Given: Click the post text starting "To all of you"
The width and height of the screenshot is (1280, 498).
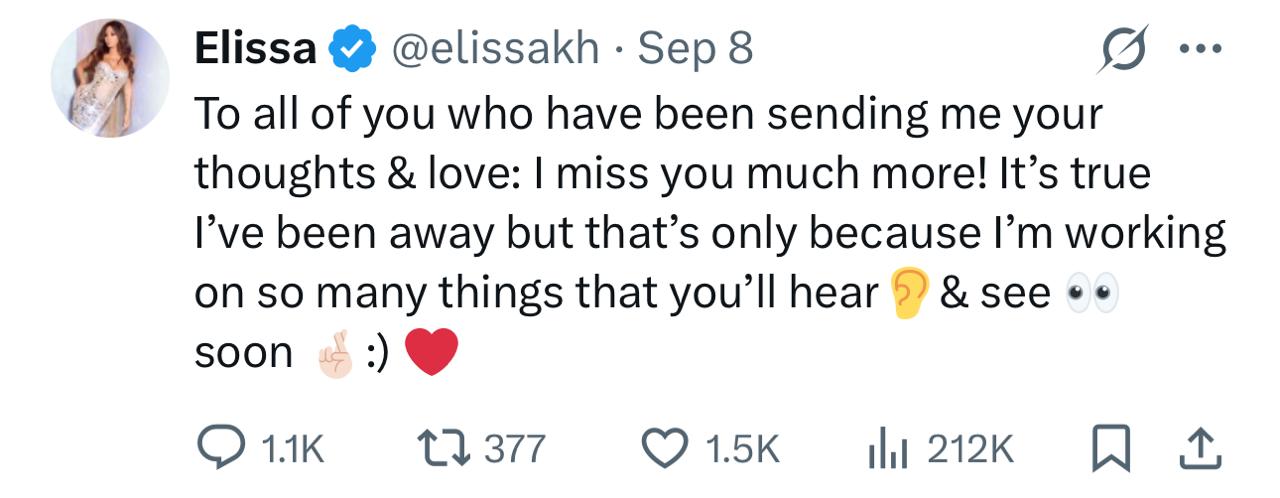Looking at the screenshot, I should pos(648,115).
